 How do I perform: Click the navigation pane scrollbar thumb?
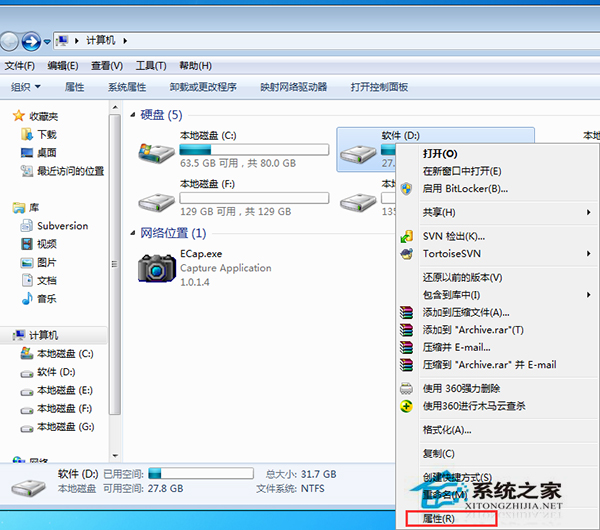tap(114, 264)
